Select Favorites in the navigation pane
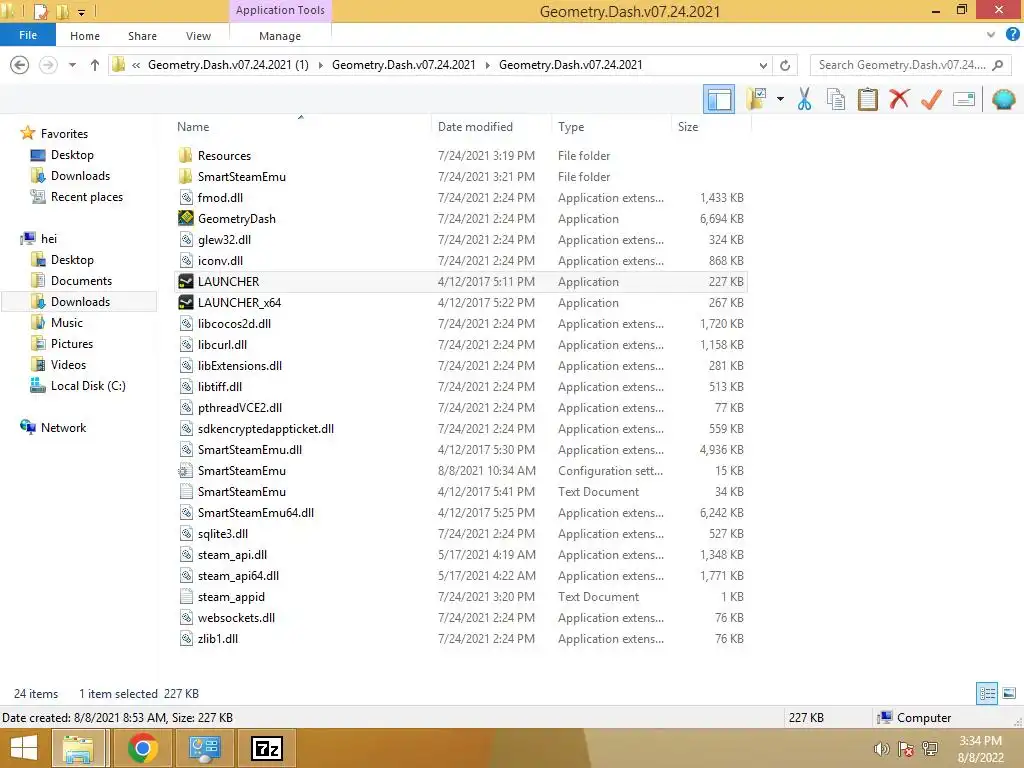 click(64, 134)
